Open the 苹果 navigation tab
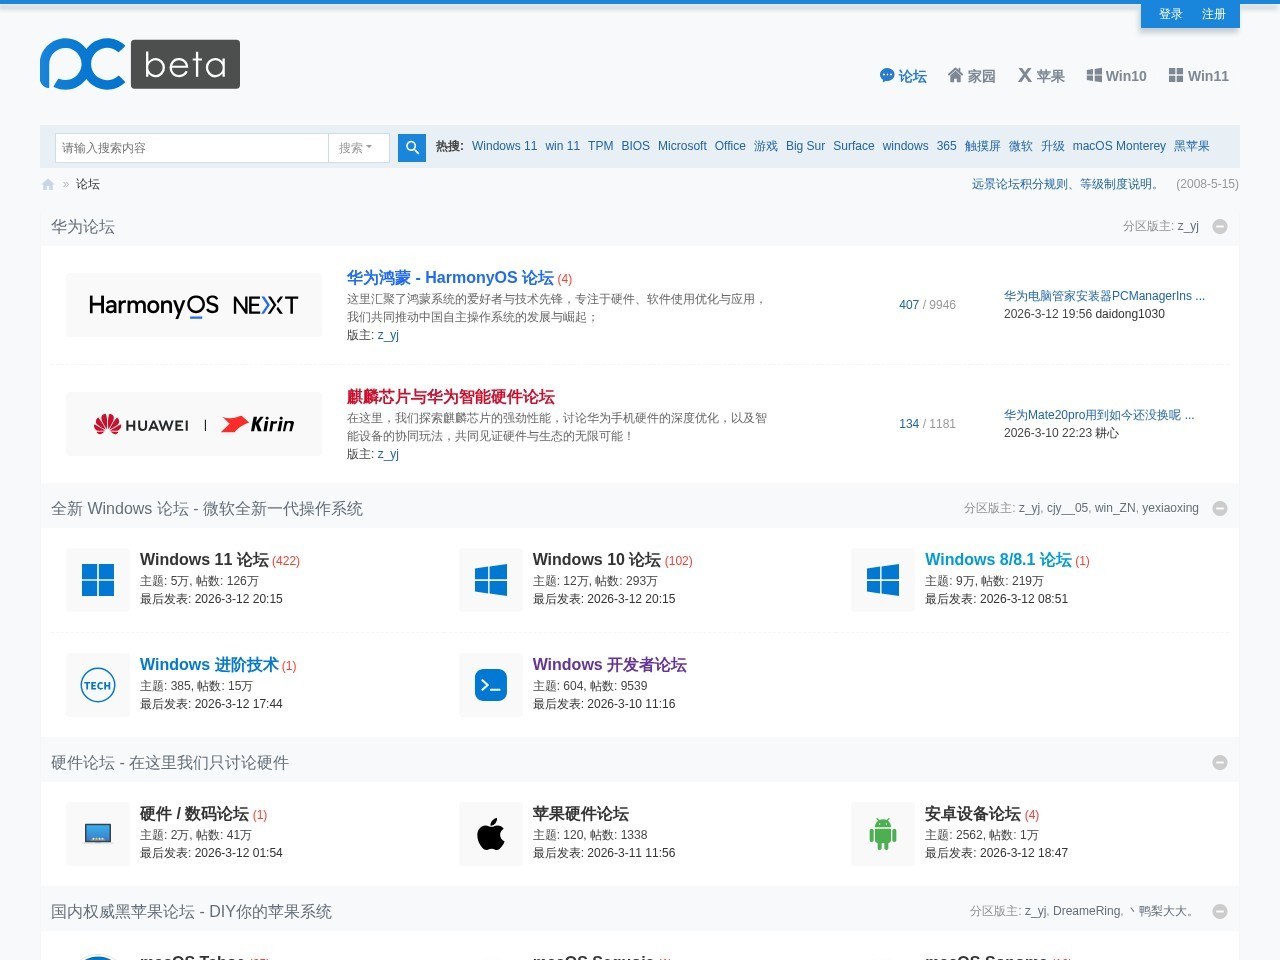Viewport: 1280px width, 960px height. pyautogui.click(x=1041, y=76)
